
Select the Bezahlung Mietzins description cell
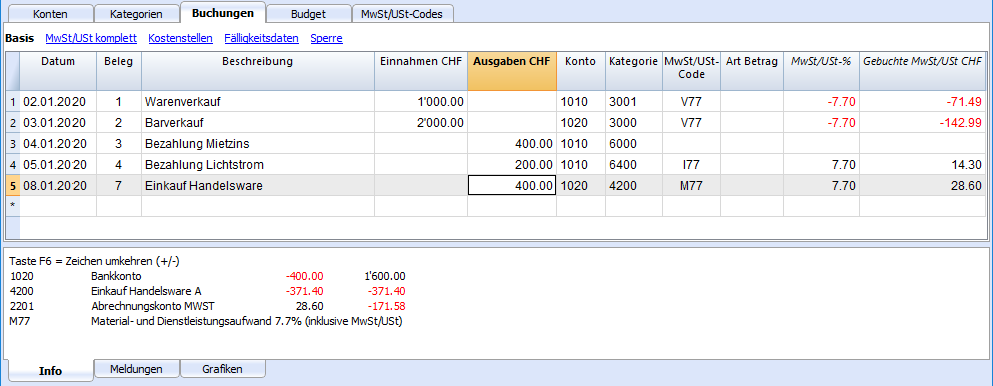point(258,143)
